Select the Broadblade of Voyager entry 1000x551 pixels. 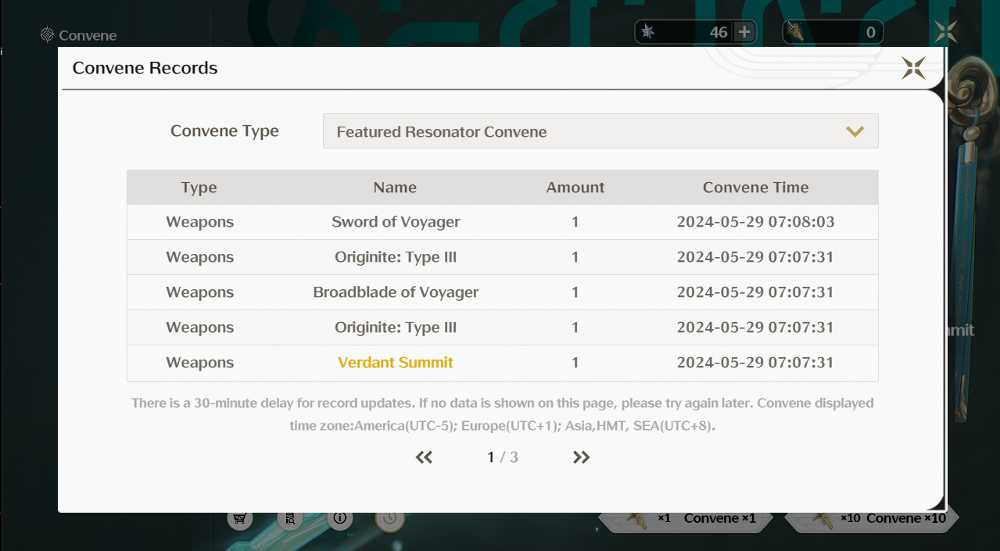click(x=395, y=292)
